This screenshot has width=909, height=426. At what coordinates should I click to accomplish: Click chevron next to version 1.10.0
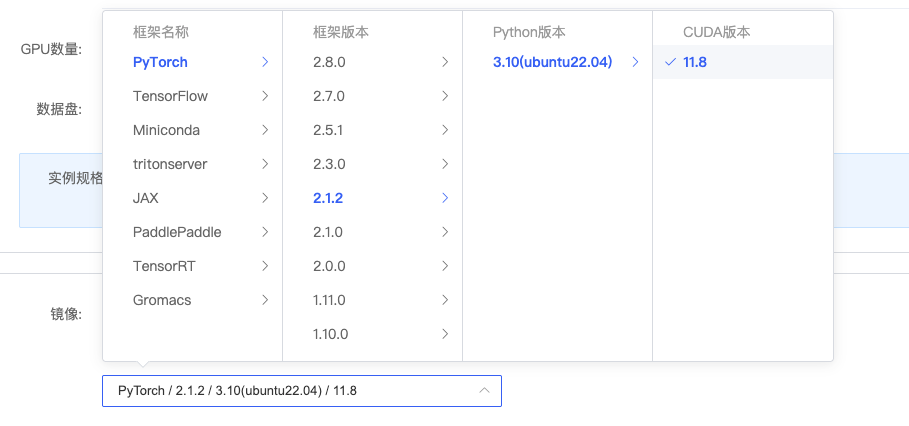[x=445, y=334]
